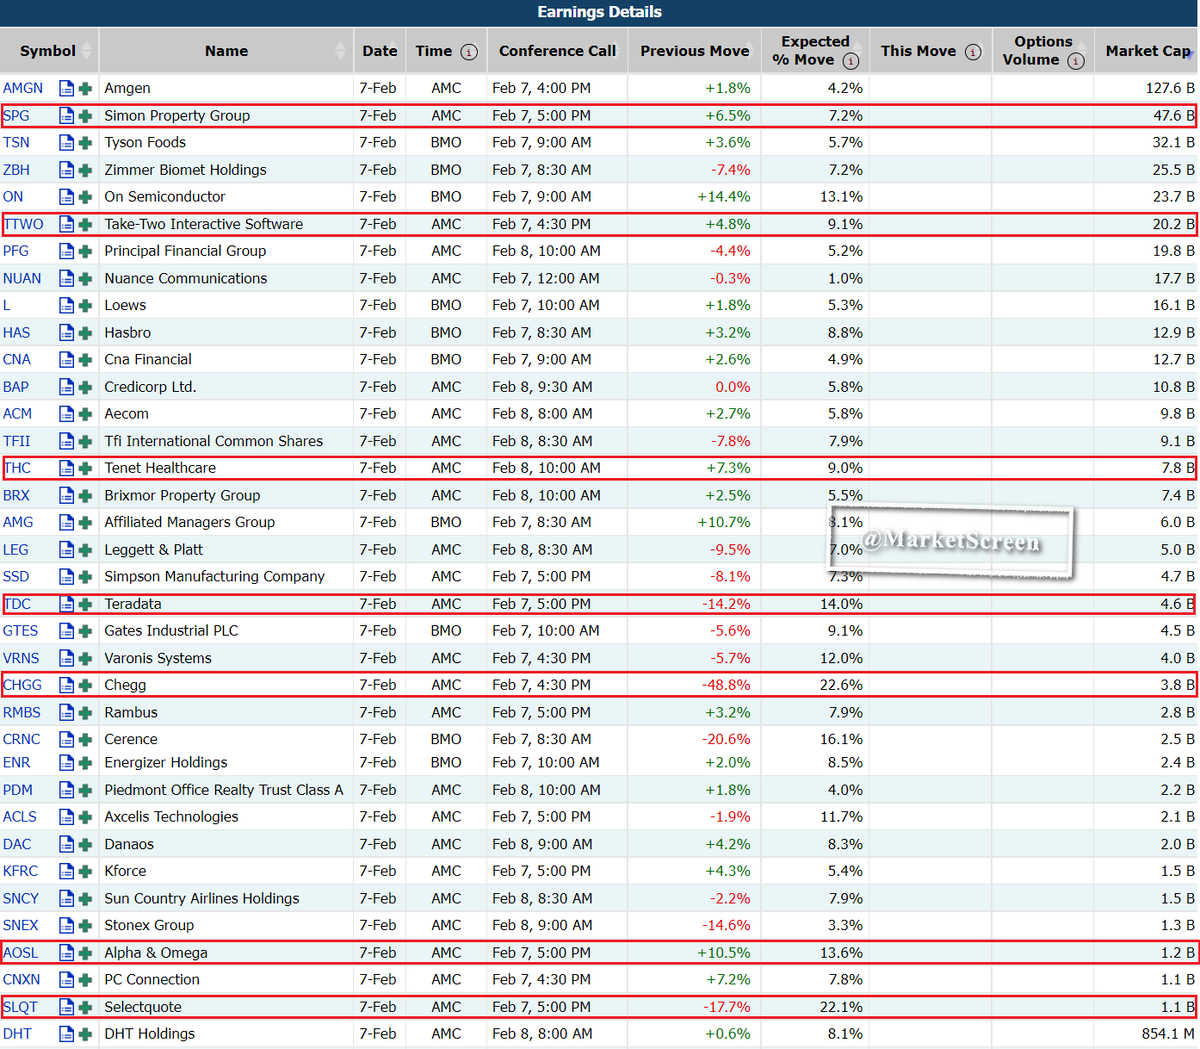Open the document icon for HAS

(66, 333)
